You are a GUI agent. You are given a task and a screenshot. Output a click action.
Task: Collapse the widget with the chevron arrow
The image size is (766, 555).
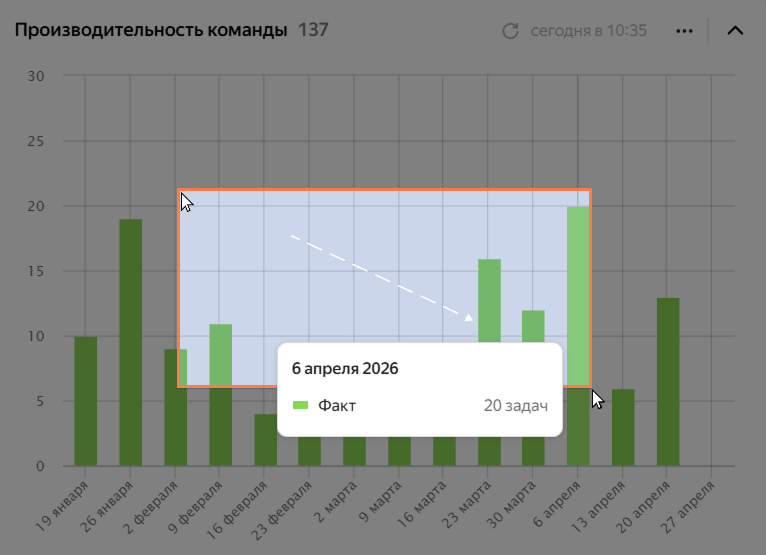point(735,31)
